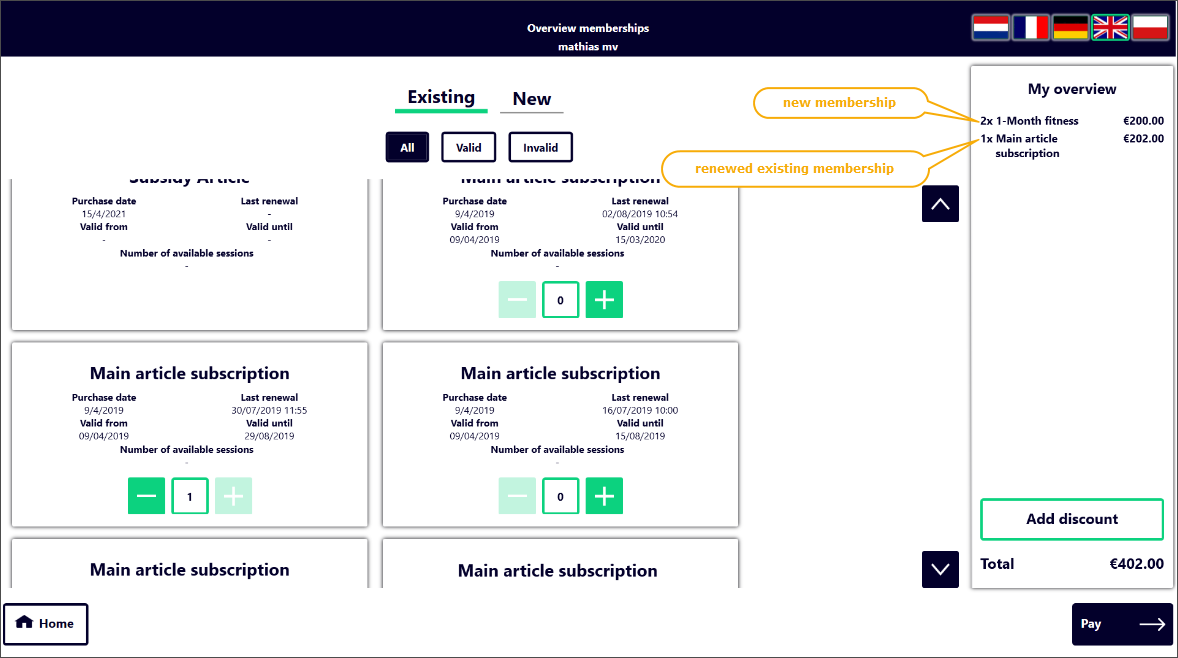The image size is (1178, 658).
Task: Filter by Valid memberships
Action: [x=468, y=147]
